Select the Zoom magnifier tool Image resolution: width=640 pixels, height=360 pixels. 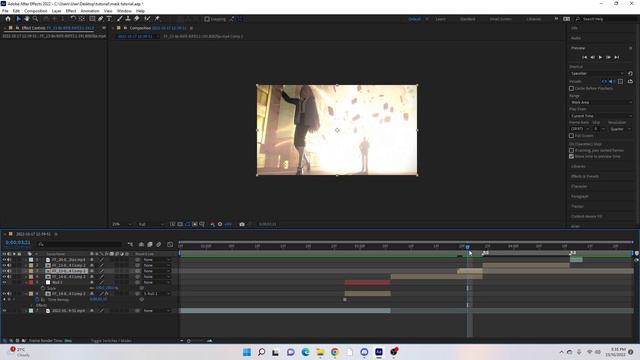(36, 19)
